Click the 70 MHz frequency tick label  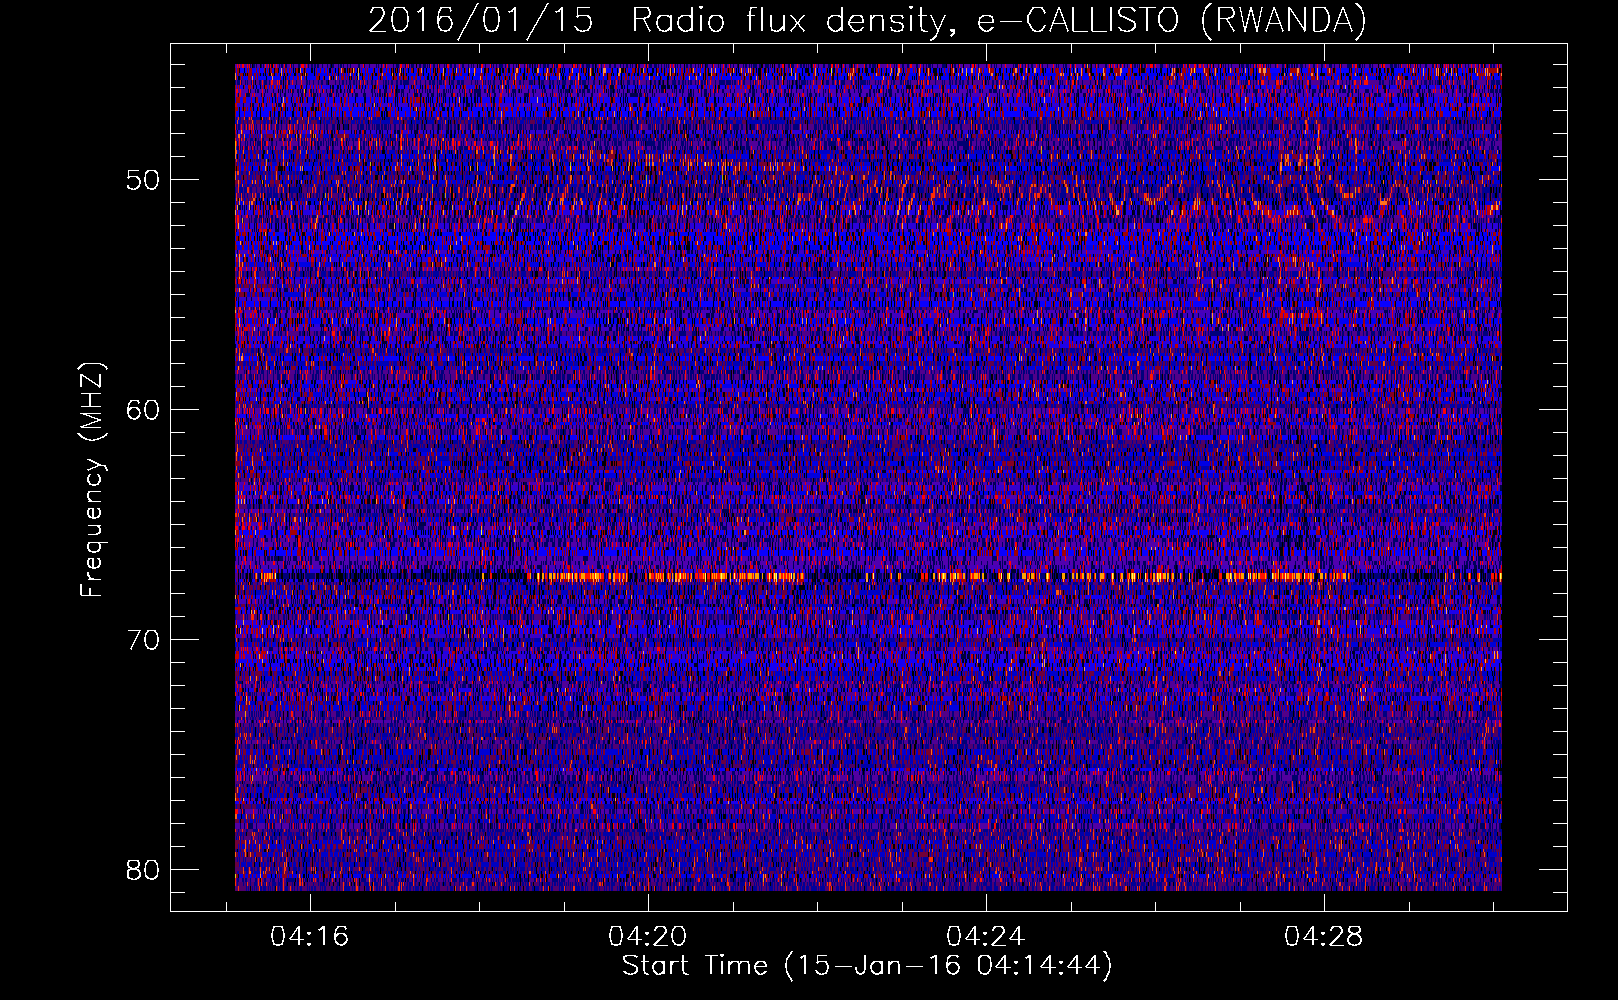tap(143, 640)
